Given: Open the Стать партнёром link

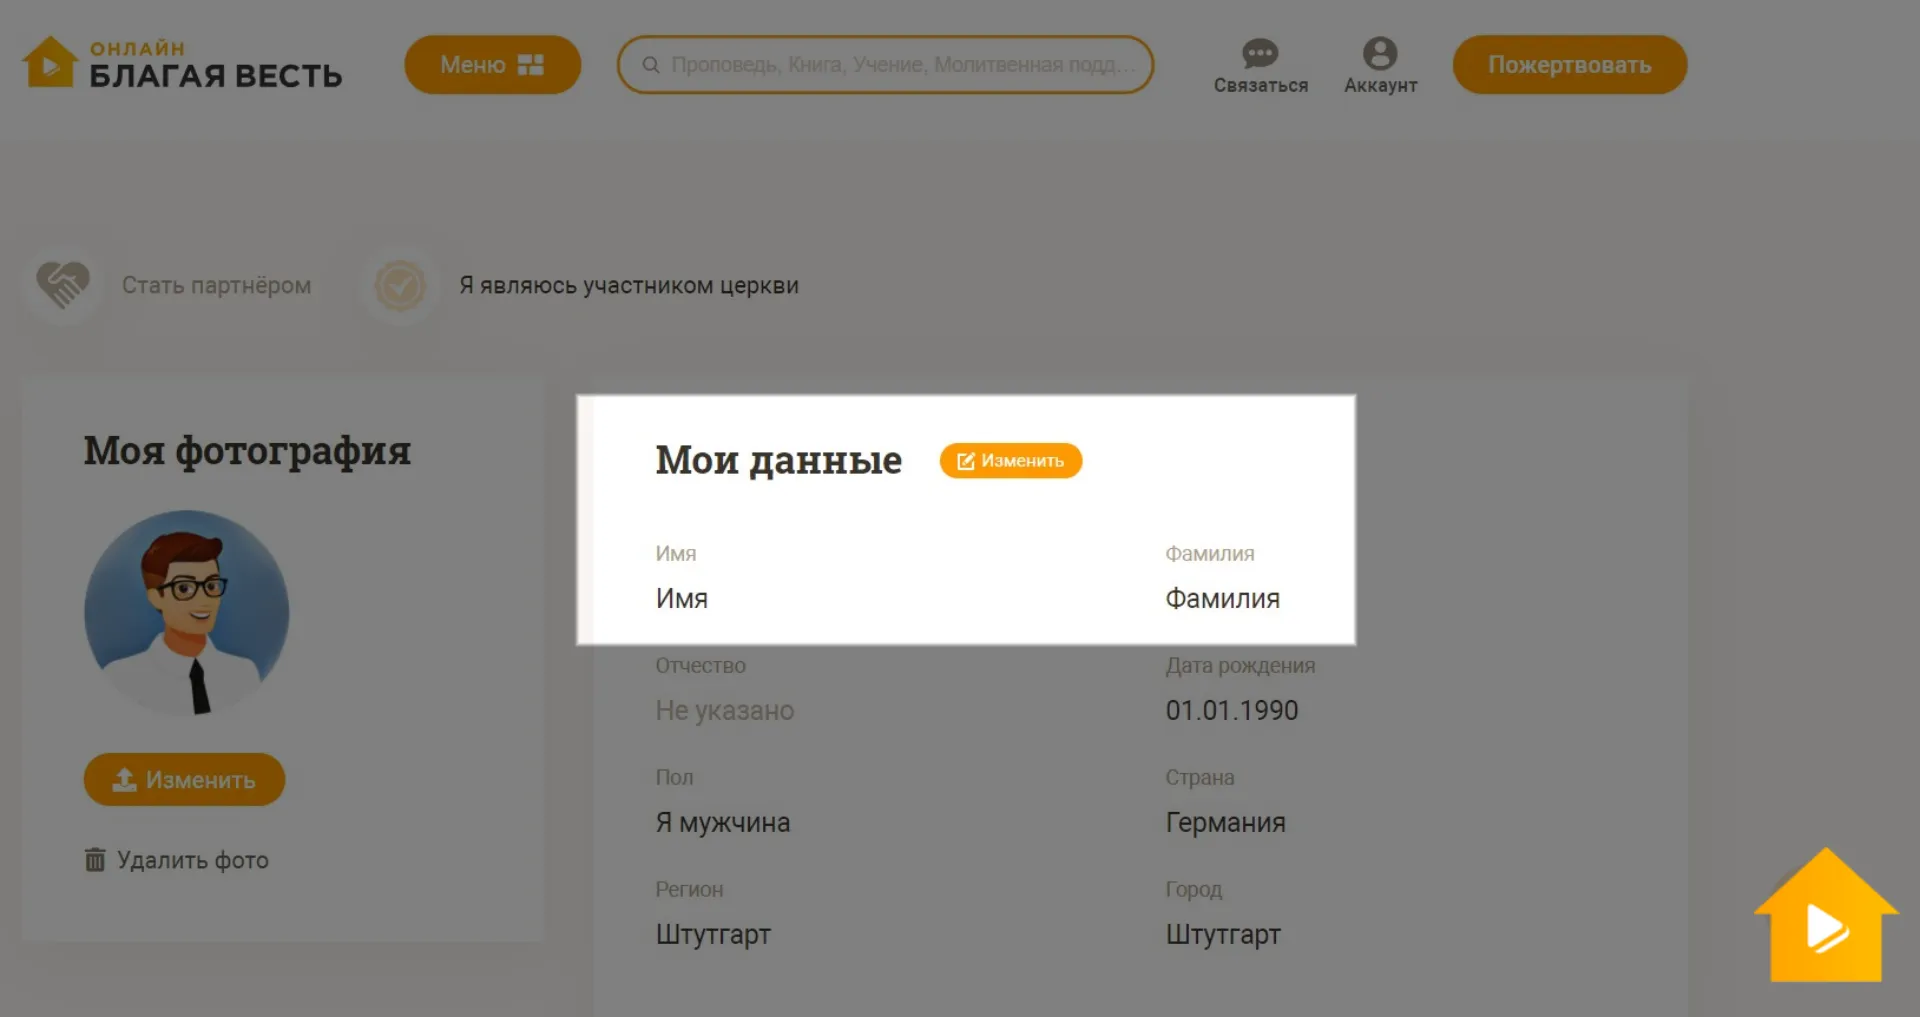Looking at the screenshot, I should tap(216, 286).
